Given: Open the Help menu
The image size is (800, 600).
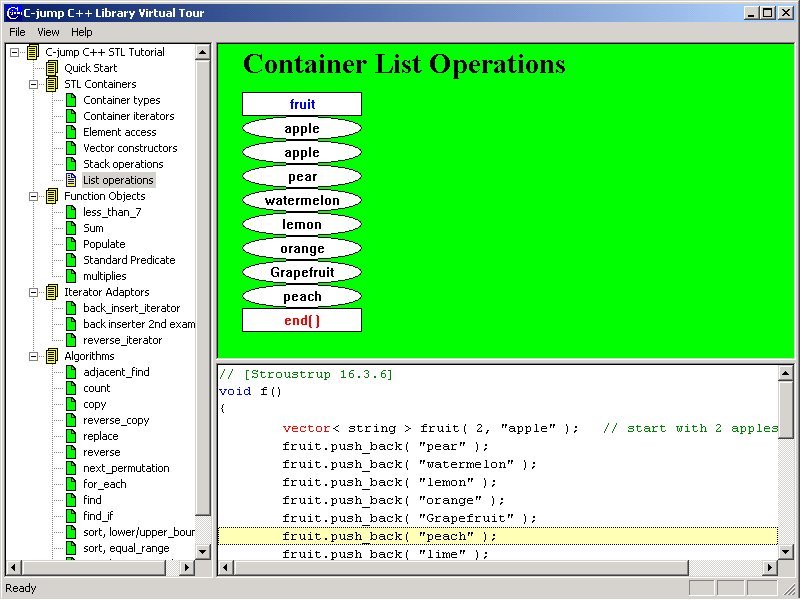Looking at the screenshot, I should pyautogui.click(x=82, y=32).
